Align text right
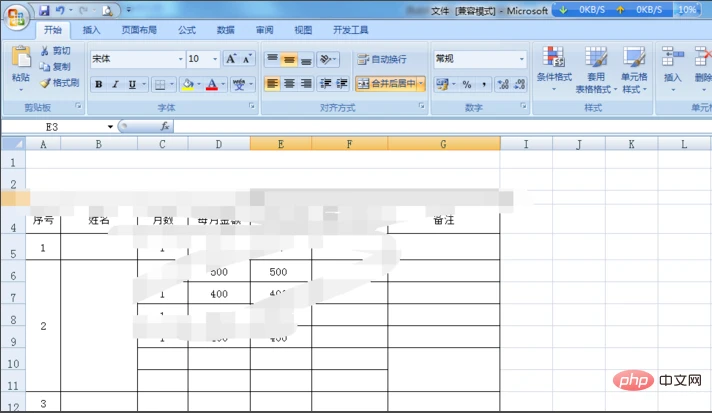 tap(306, 84)
